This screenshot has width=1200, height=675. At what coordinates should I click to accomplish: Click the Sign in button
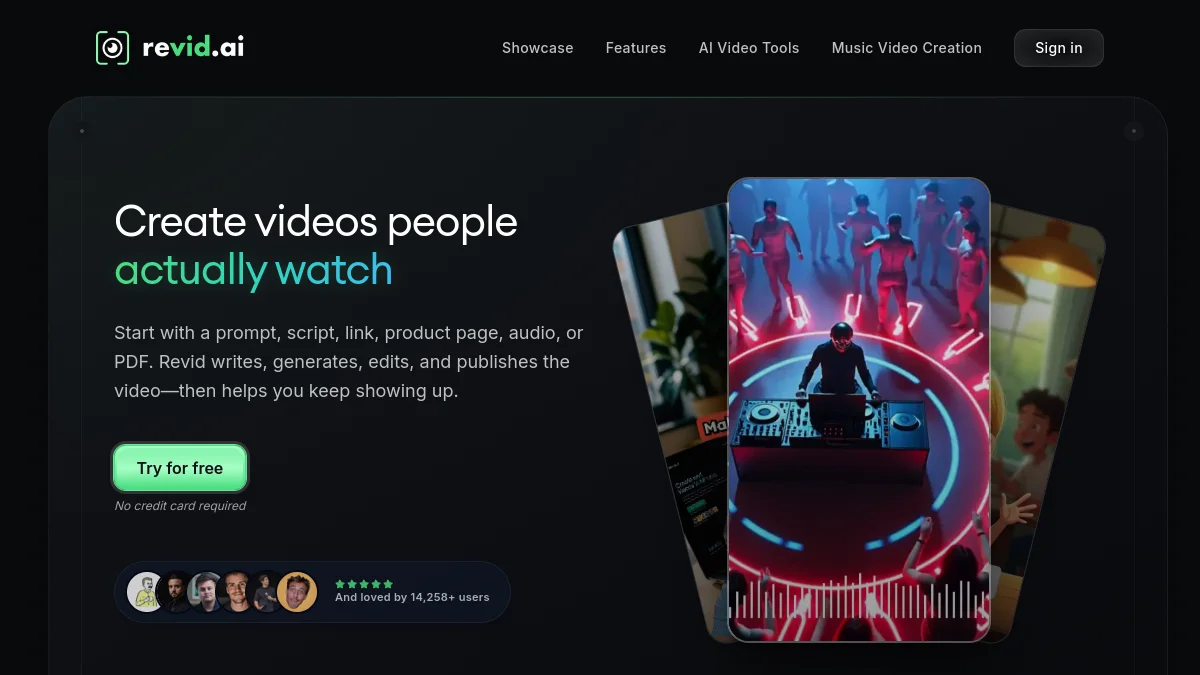[x=1058, y=48]
